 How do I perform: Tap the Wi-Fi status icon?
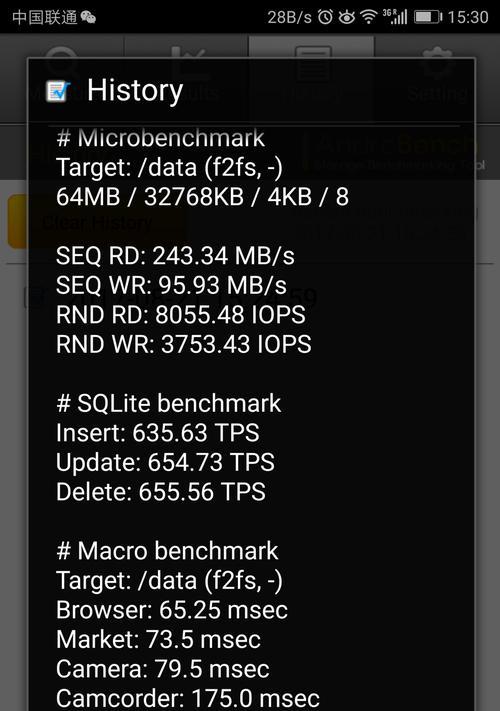(369, 17)
